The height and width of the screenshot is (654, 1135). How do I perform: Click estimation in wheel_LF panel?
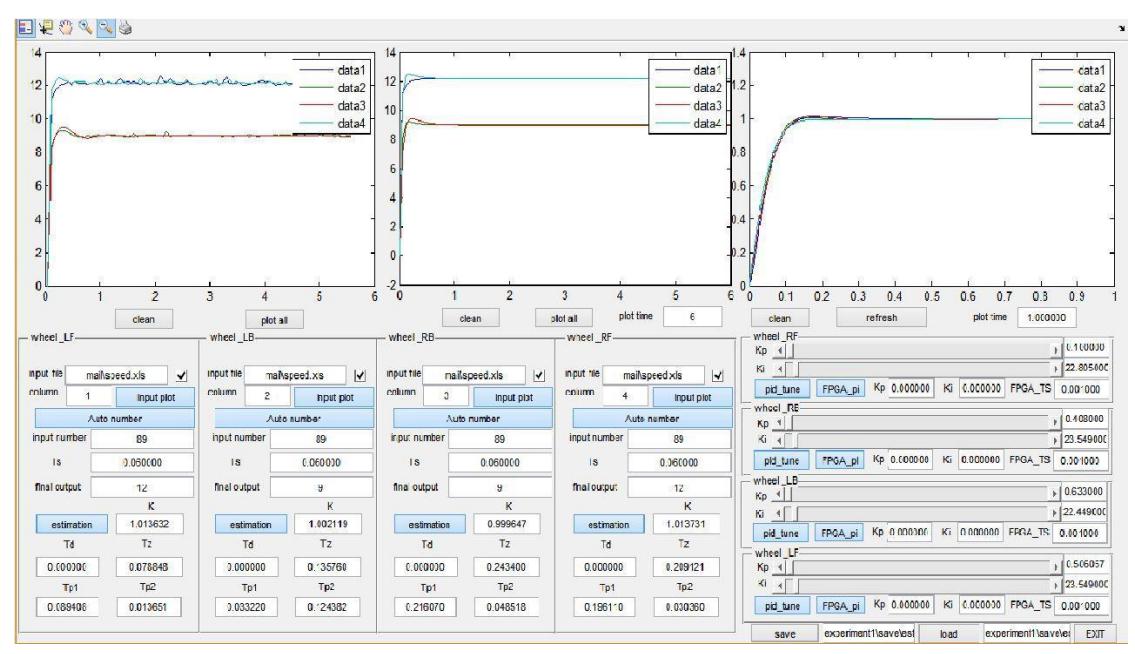pos(72,524)
